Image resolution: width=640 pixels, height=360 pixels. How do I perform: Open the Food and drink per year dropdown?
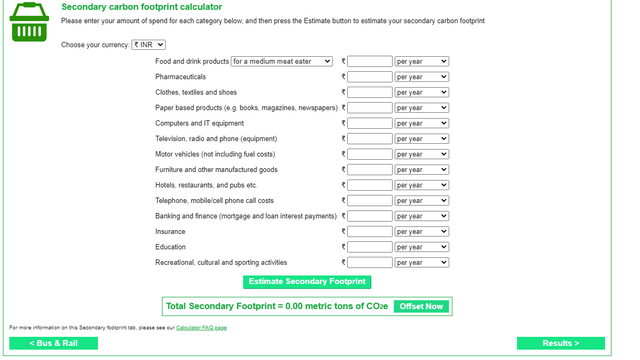coord(422,61)
